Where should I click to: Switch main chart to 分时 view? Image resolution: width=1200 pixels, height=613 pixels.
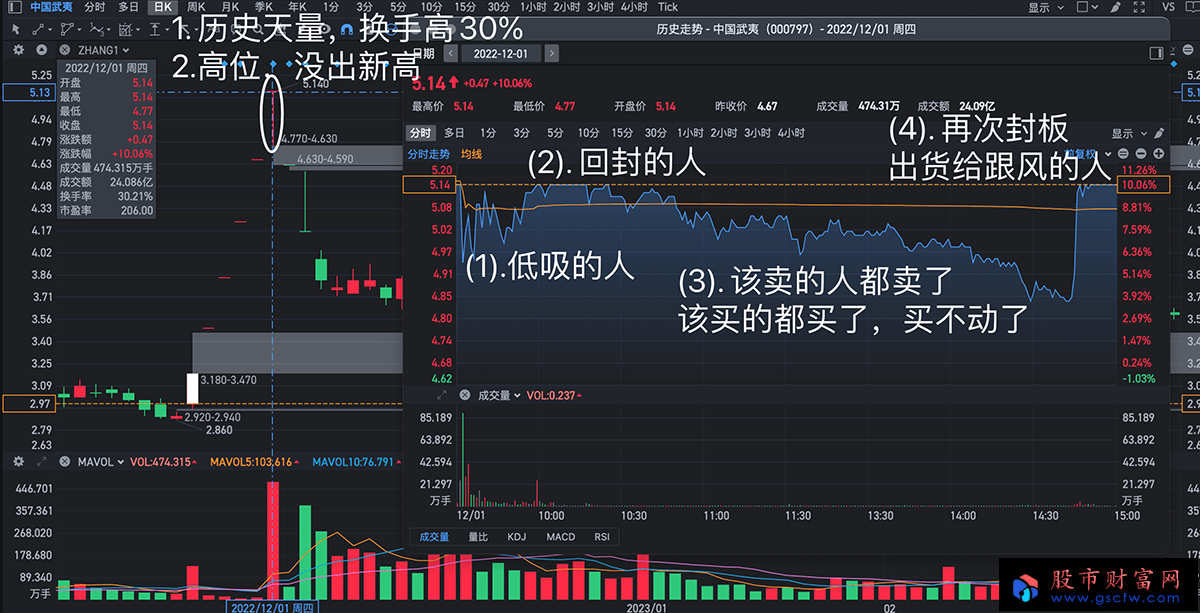point(94,7)
